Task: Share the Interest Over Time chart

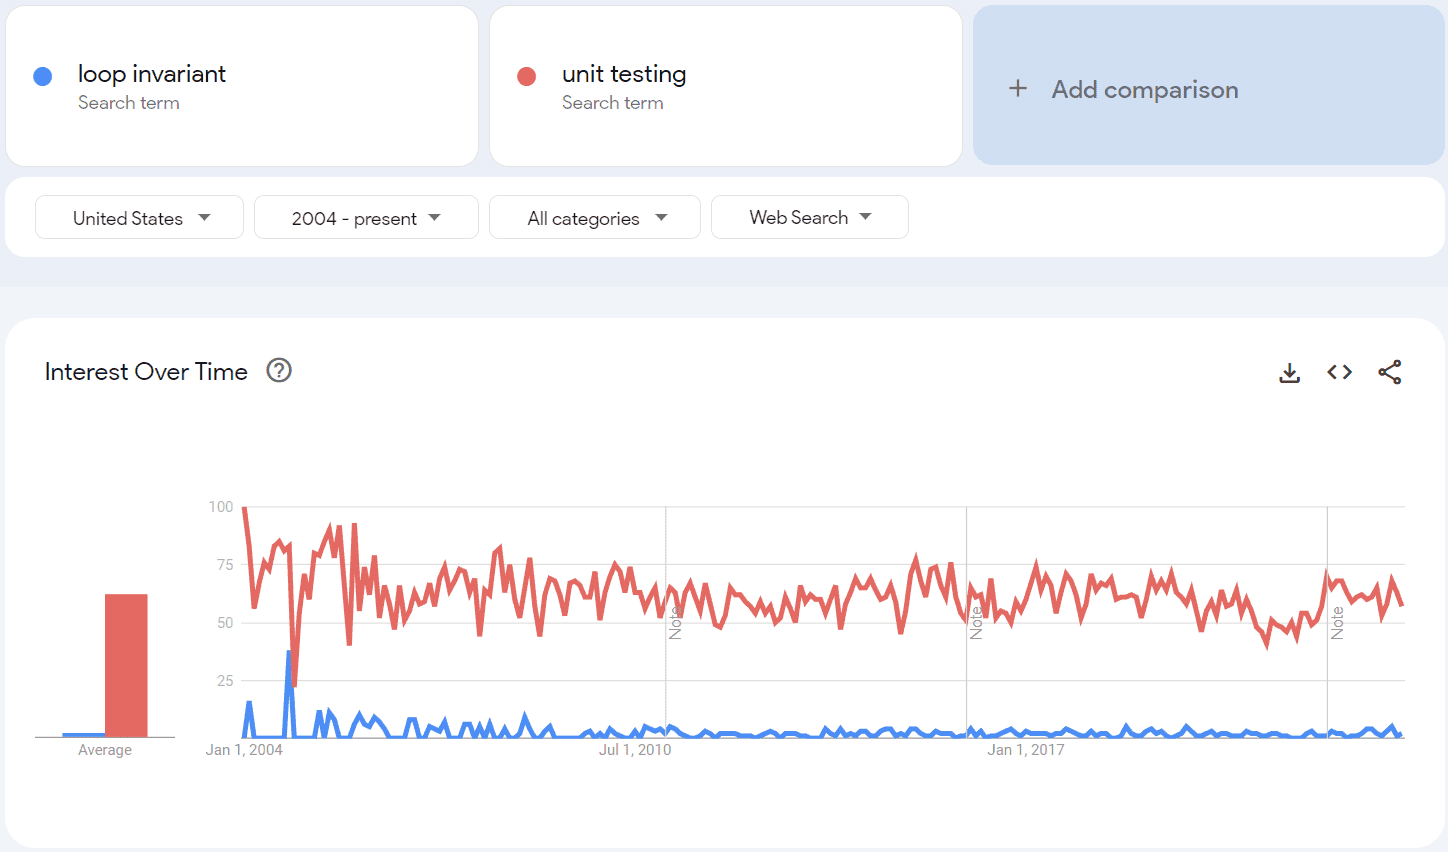Action: 1390,371
